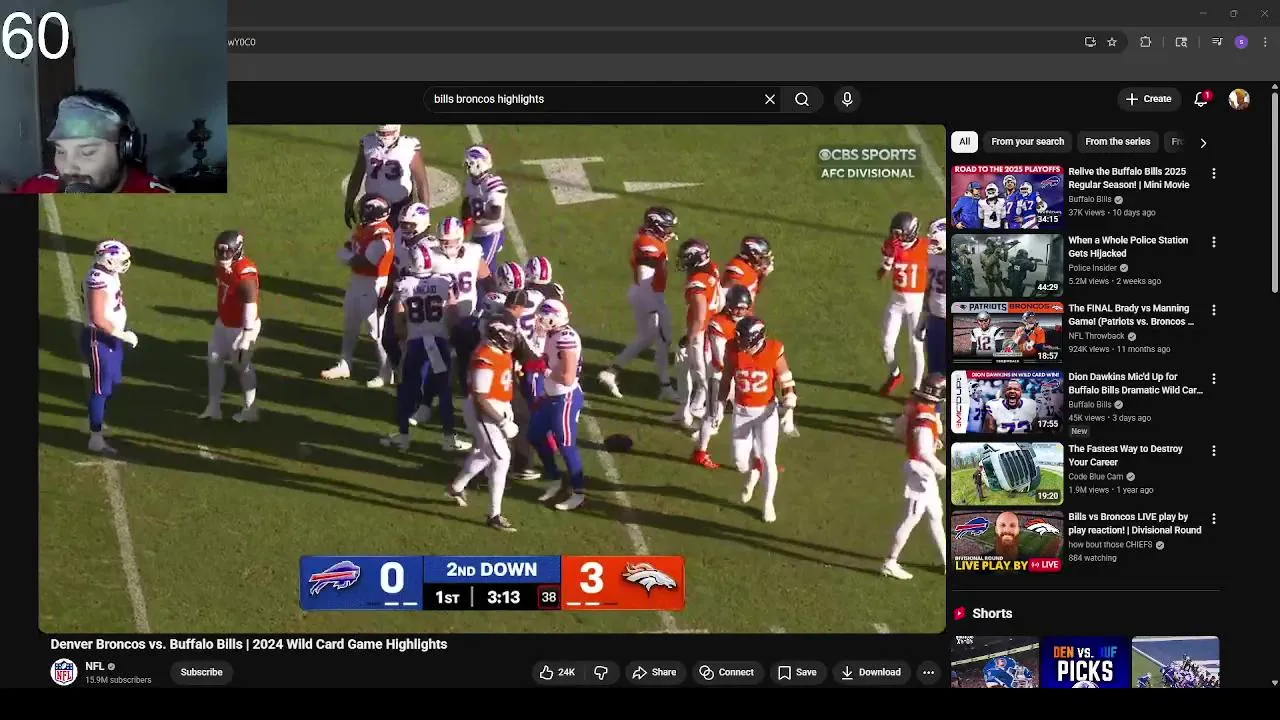
Task: Open the browser extensions puzzle icon
Action: click(1146, 42)
